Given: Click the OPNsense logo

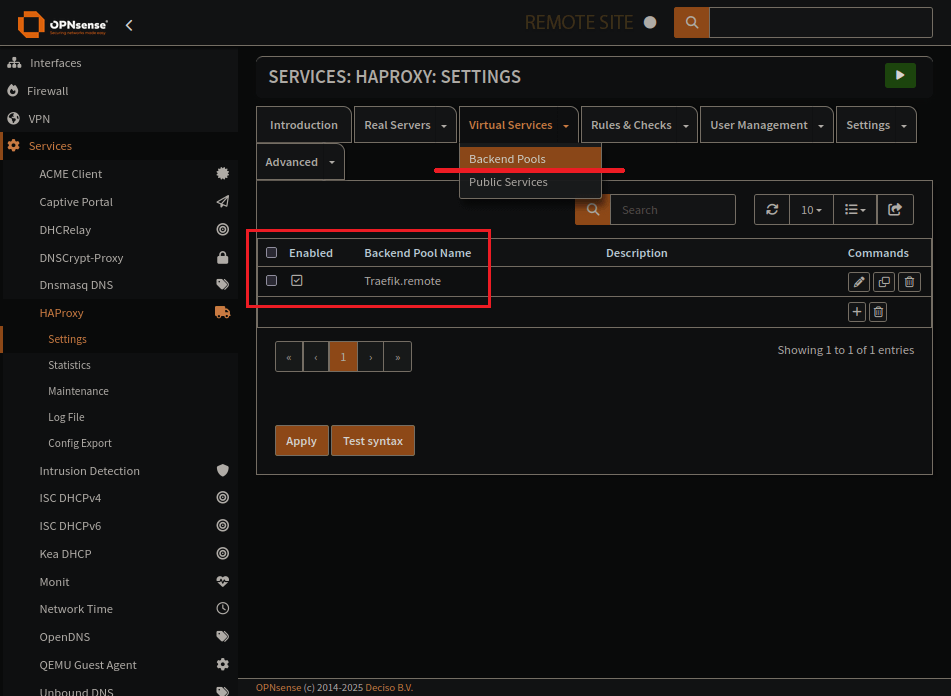Looking at the screenshot, I should [62, 24].
